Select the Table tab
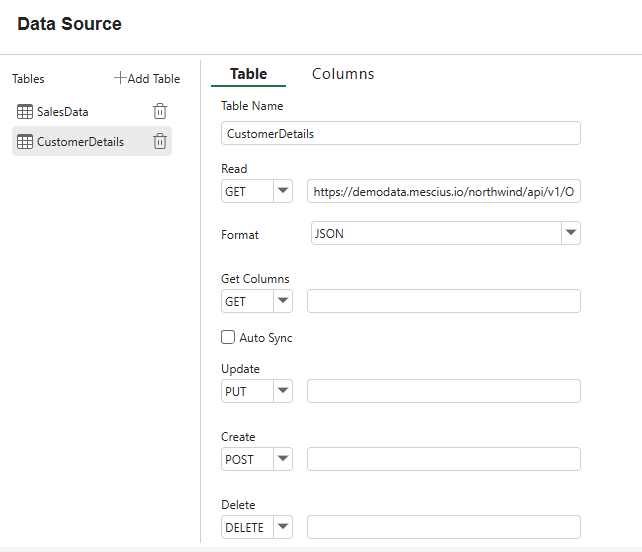This screenshot has width=642, height=552. 248,74
